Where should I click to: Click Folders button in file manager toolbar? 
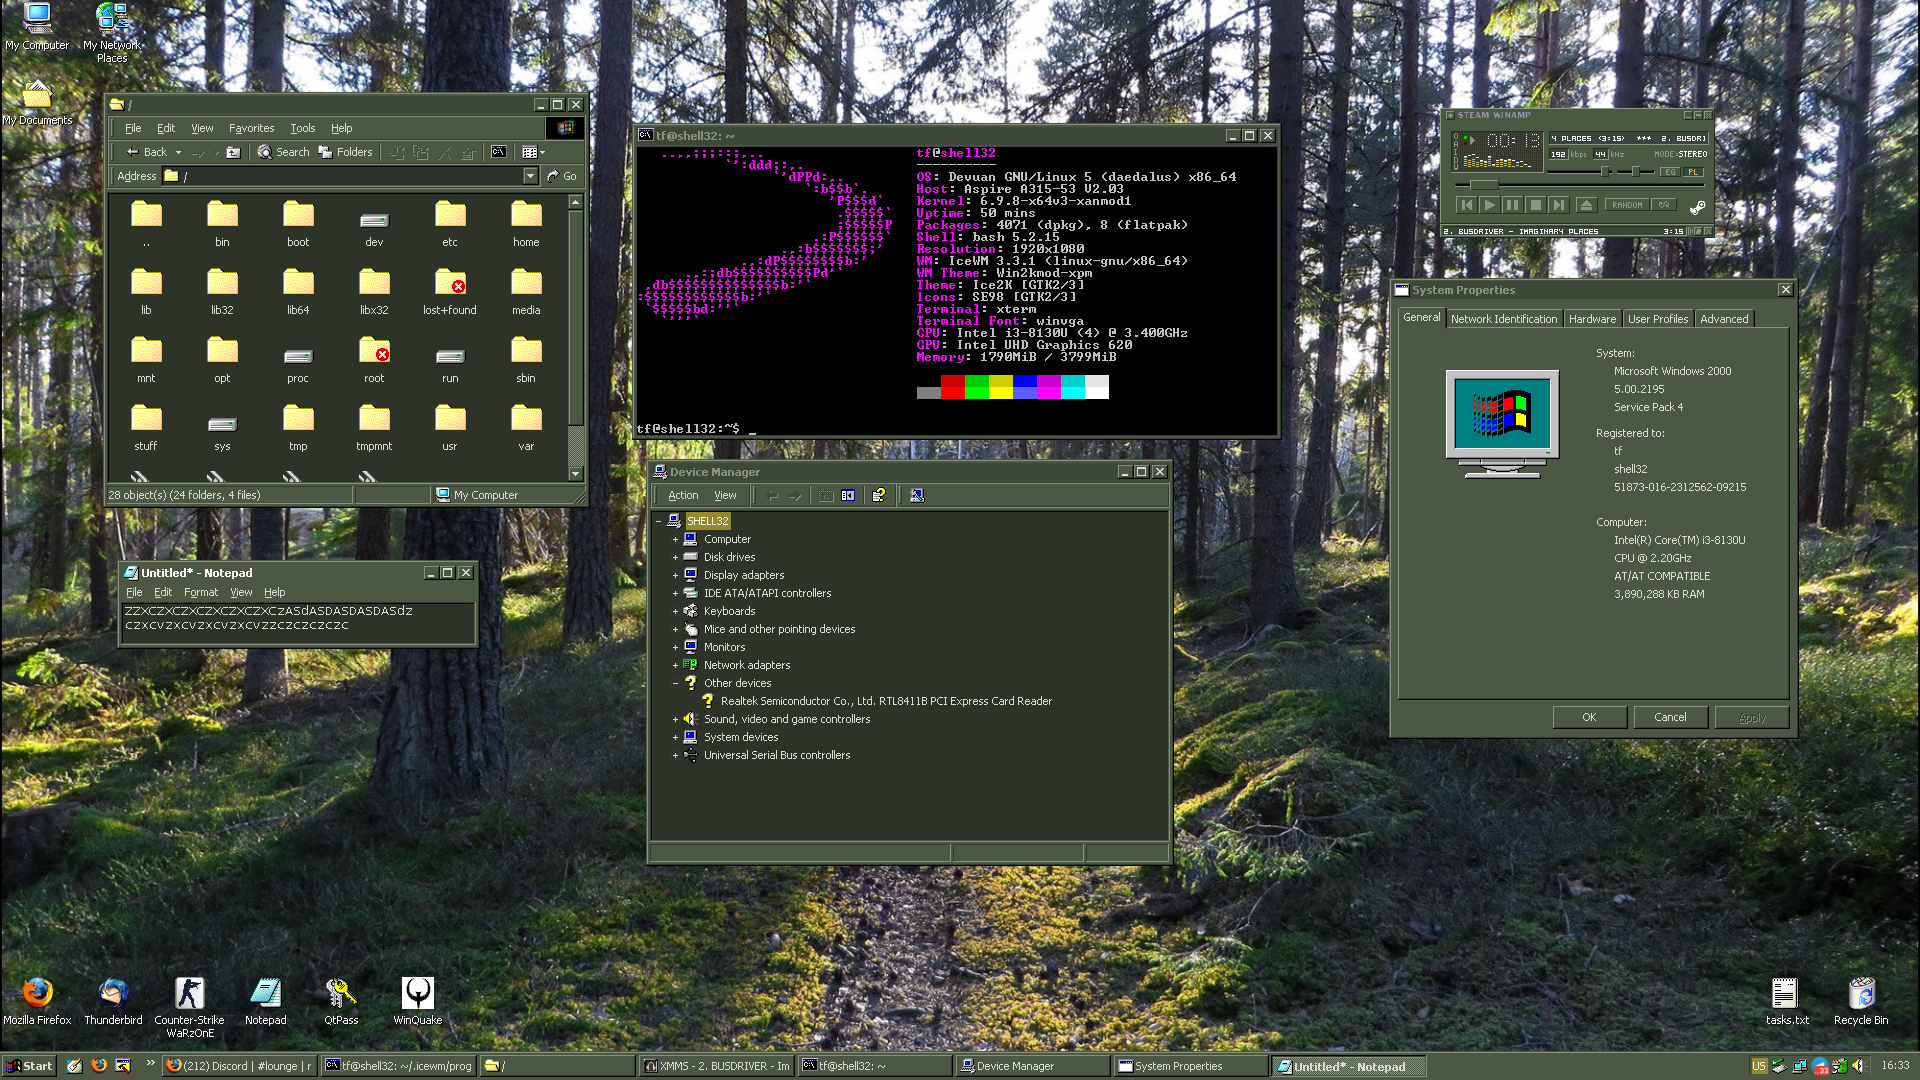click(x=345, y=152)
